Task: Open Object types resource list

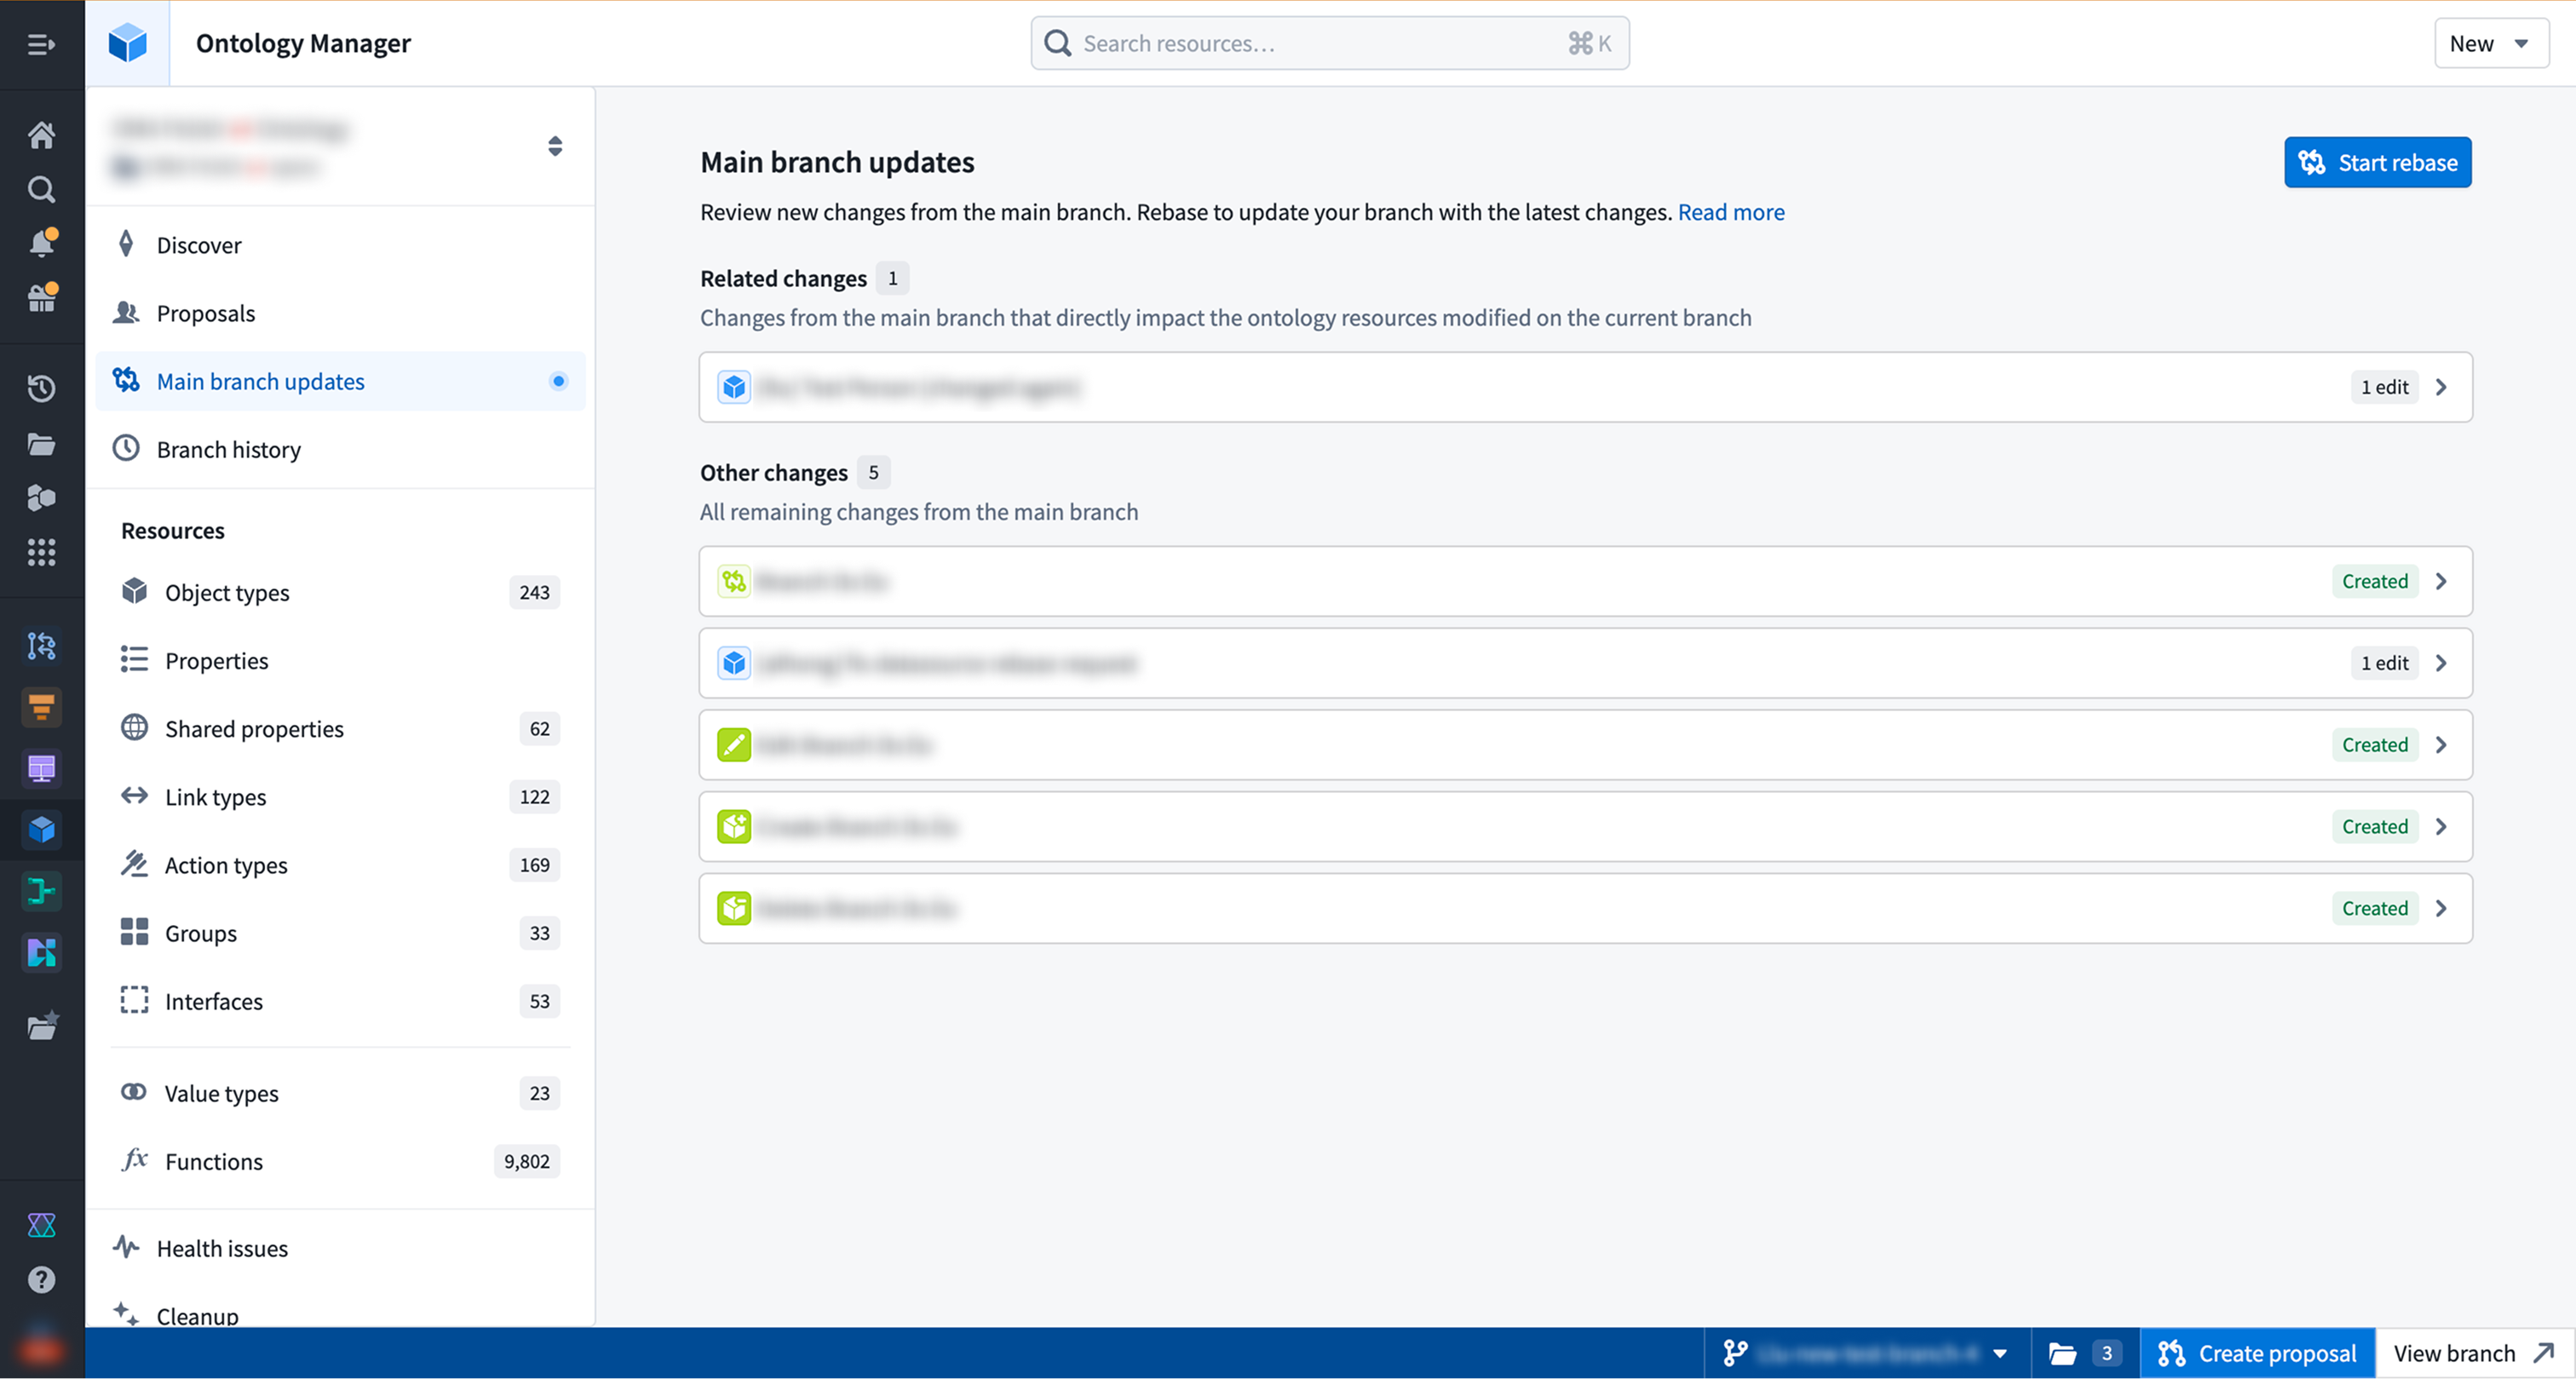Action: pos(340,592)
